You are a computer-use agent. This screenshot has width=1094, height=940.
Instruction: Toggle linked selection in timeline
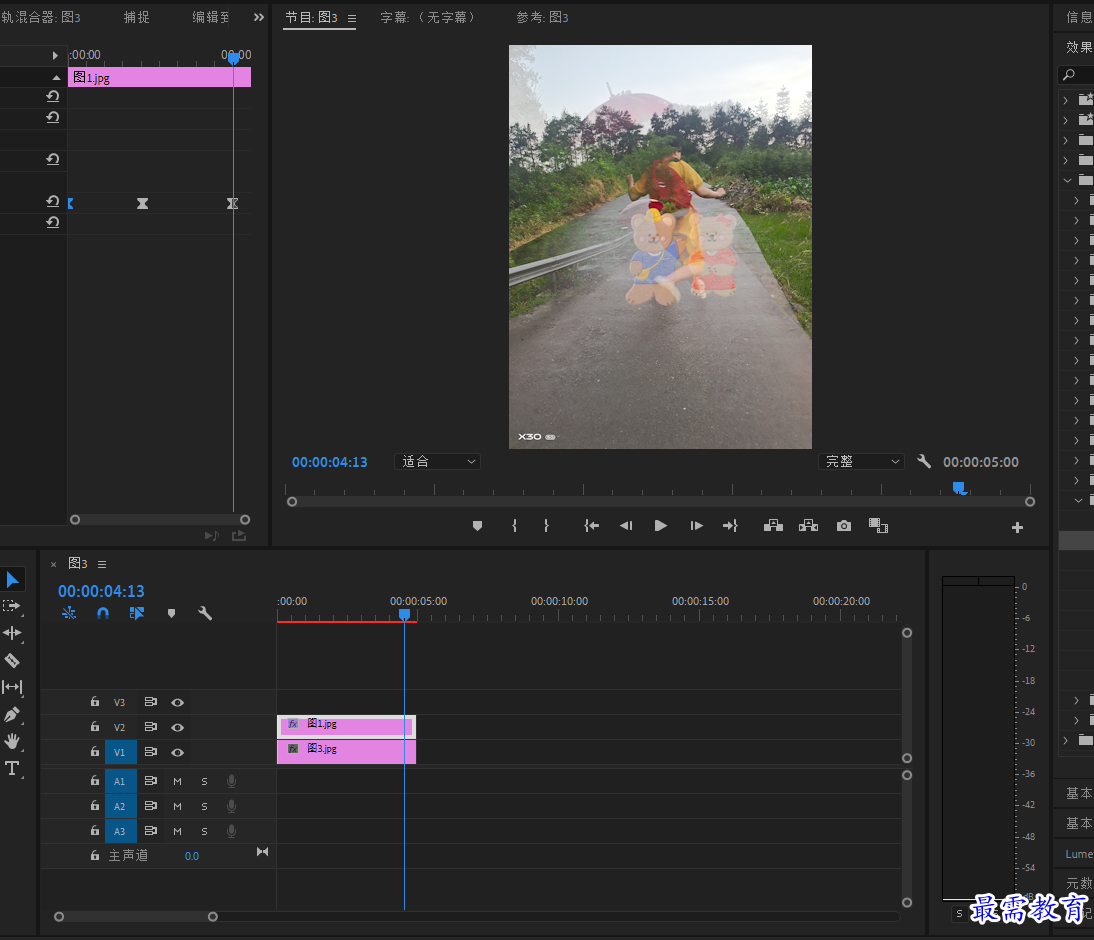[x=137, y=613]
